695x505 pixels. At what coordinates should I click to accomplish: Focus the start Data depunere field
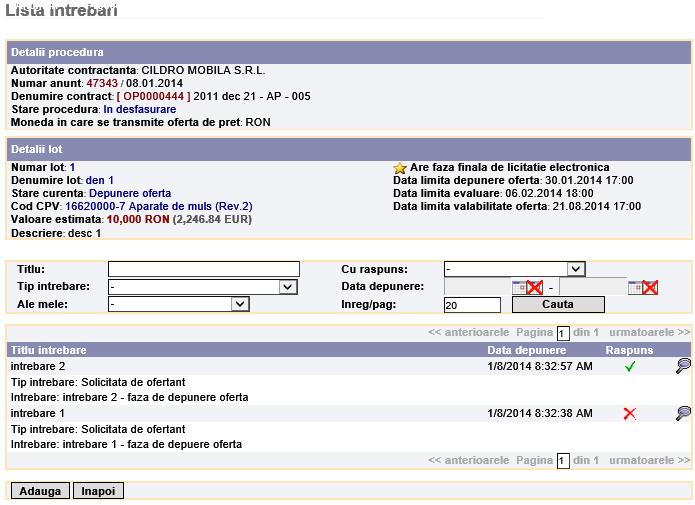tap(477, 287)
